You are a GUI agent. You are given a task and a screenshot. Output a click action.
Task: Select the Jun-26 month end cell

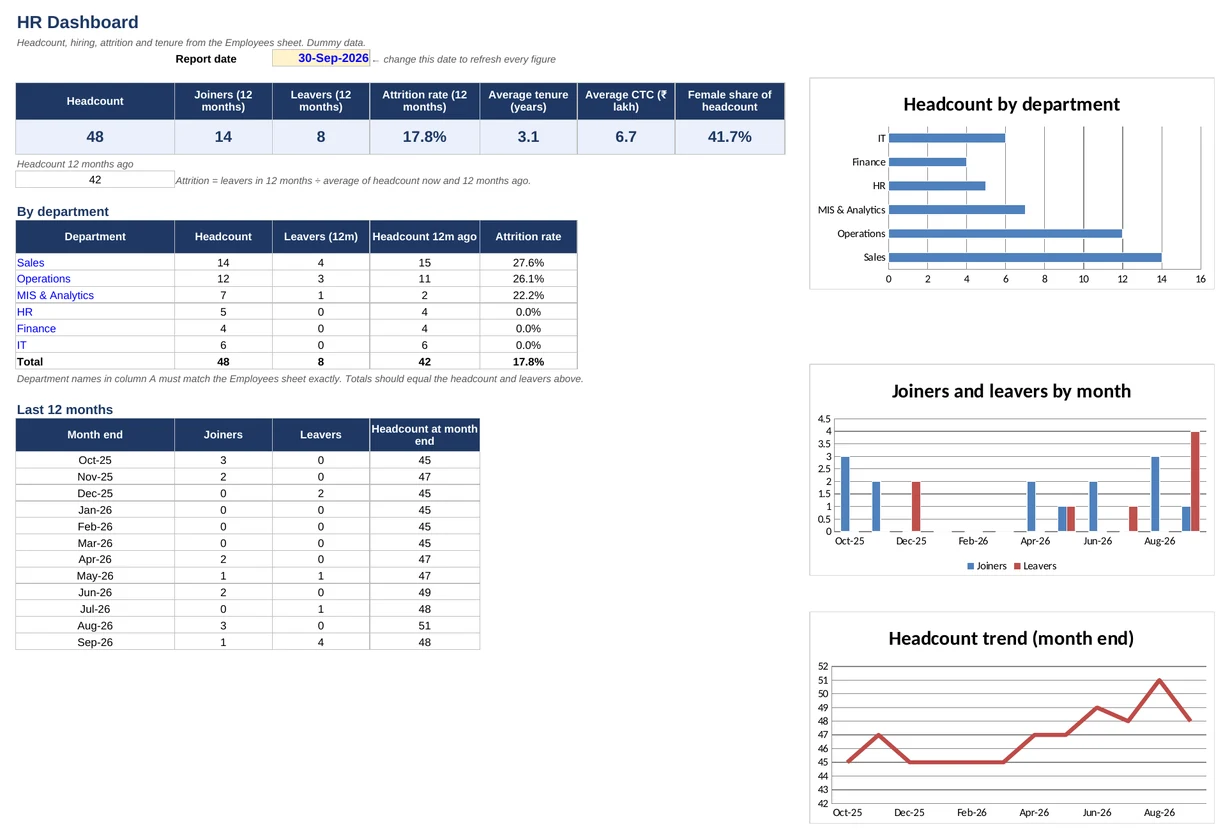(95, 593)
